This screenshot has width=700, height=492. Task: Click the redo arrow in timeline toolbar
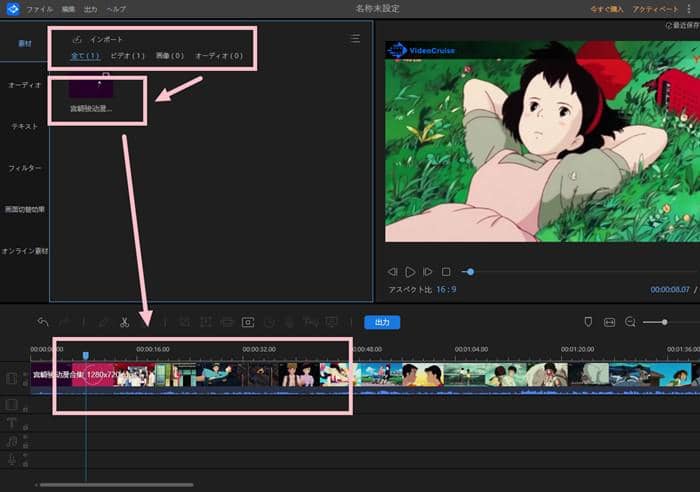click(65, 322)
